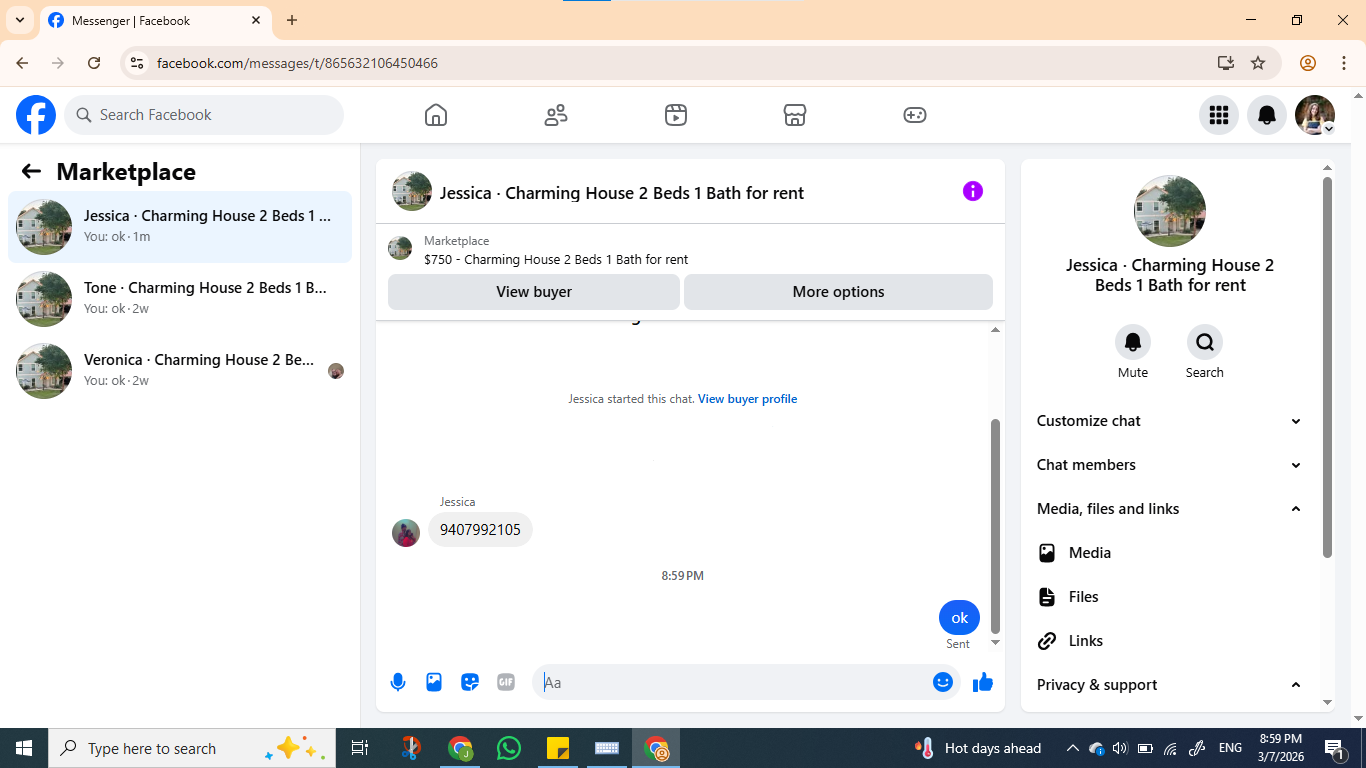The width and height of the screenshot is (1366, 768).
Task: Click the browser address bar URL
Action: pos(297,63)
